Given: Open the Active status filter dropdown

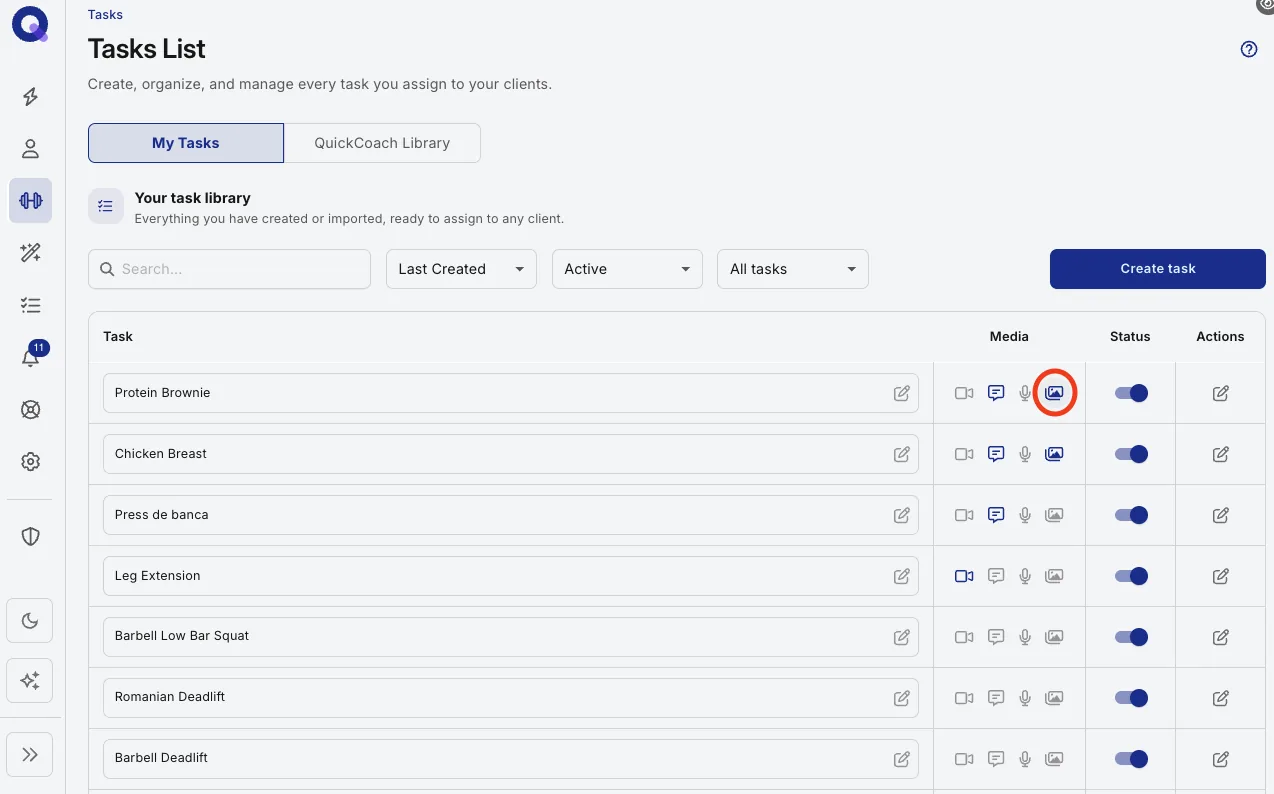Looking at the screenshot, I should tap(627, 269).
